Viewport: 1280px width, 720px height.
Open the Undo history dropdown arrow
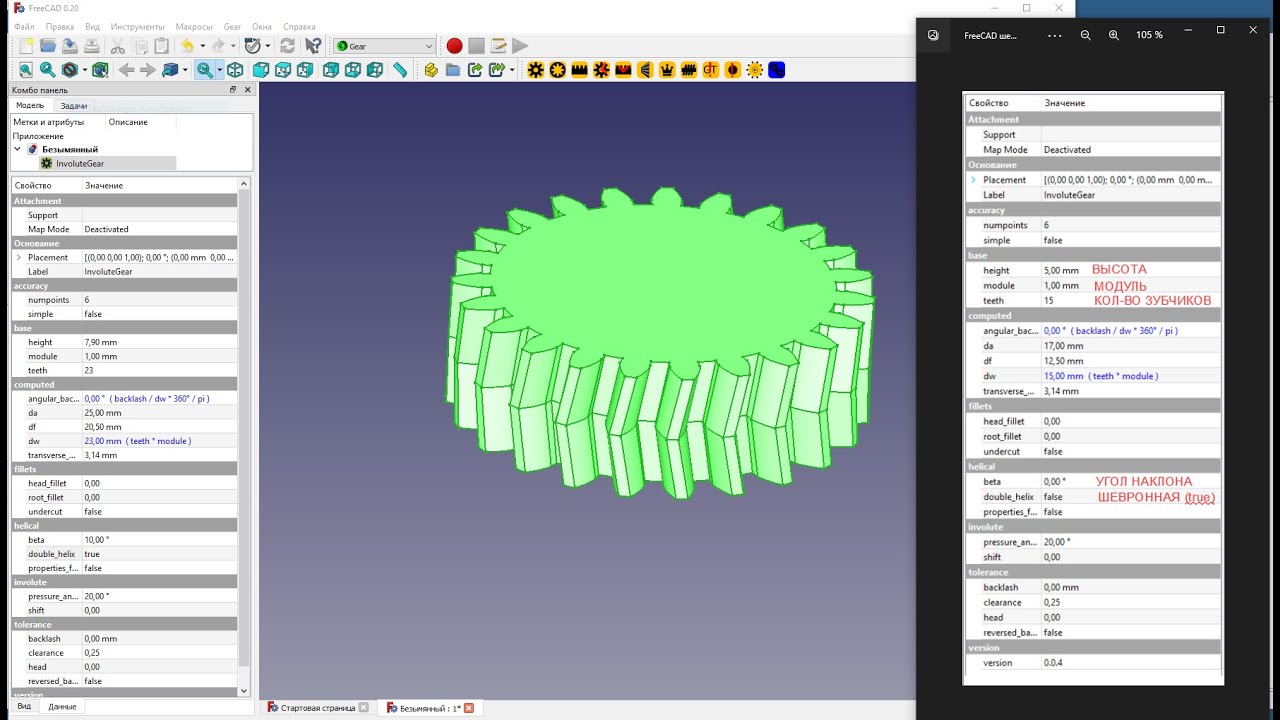point(202,46)
